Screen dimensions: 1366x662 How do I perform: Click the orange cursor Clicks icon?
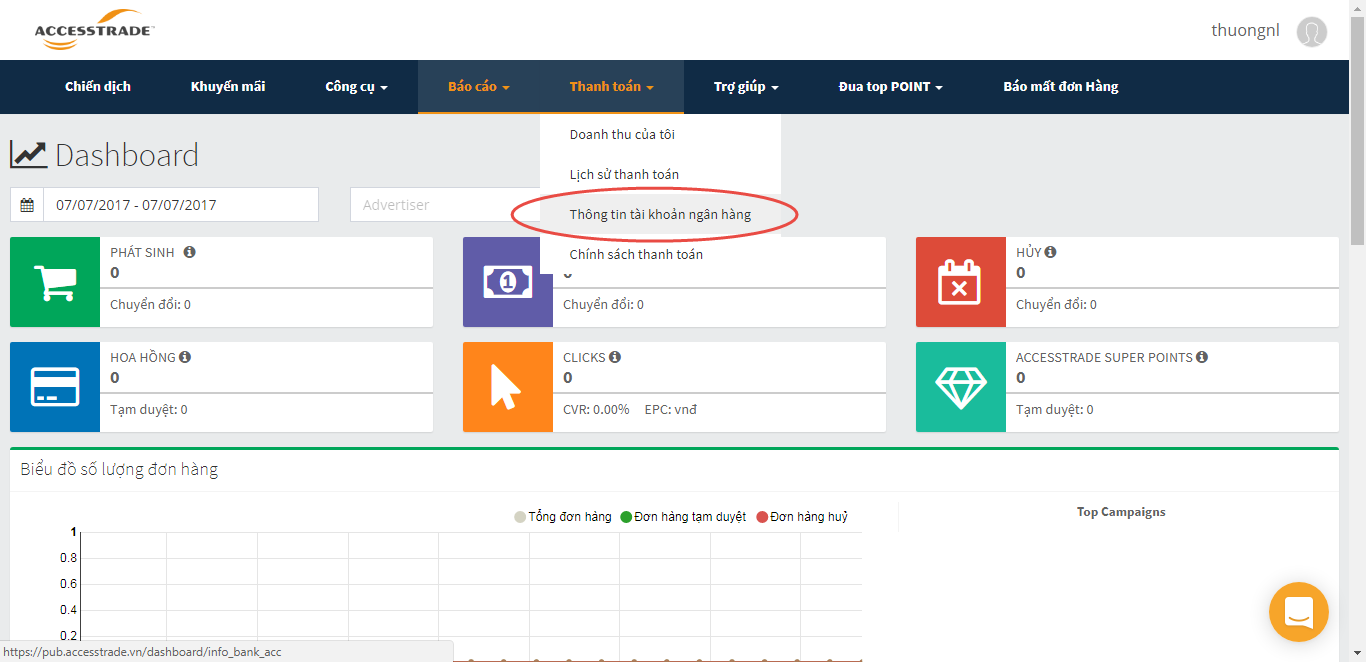click(507, 387)
